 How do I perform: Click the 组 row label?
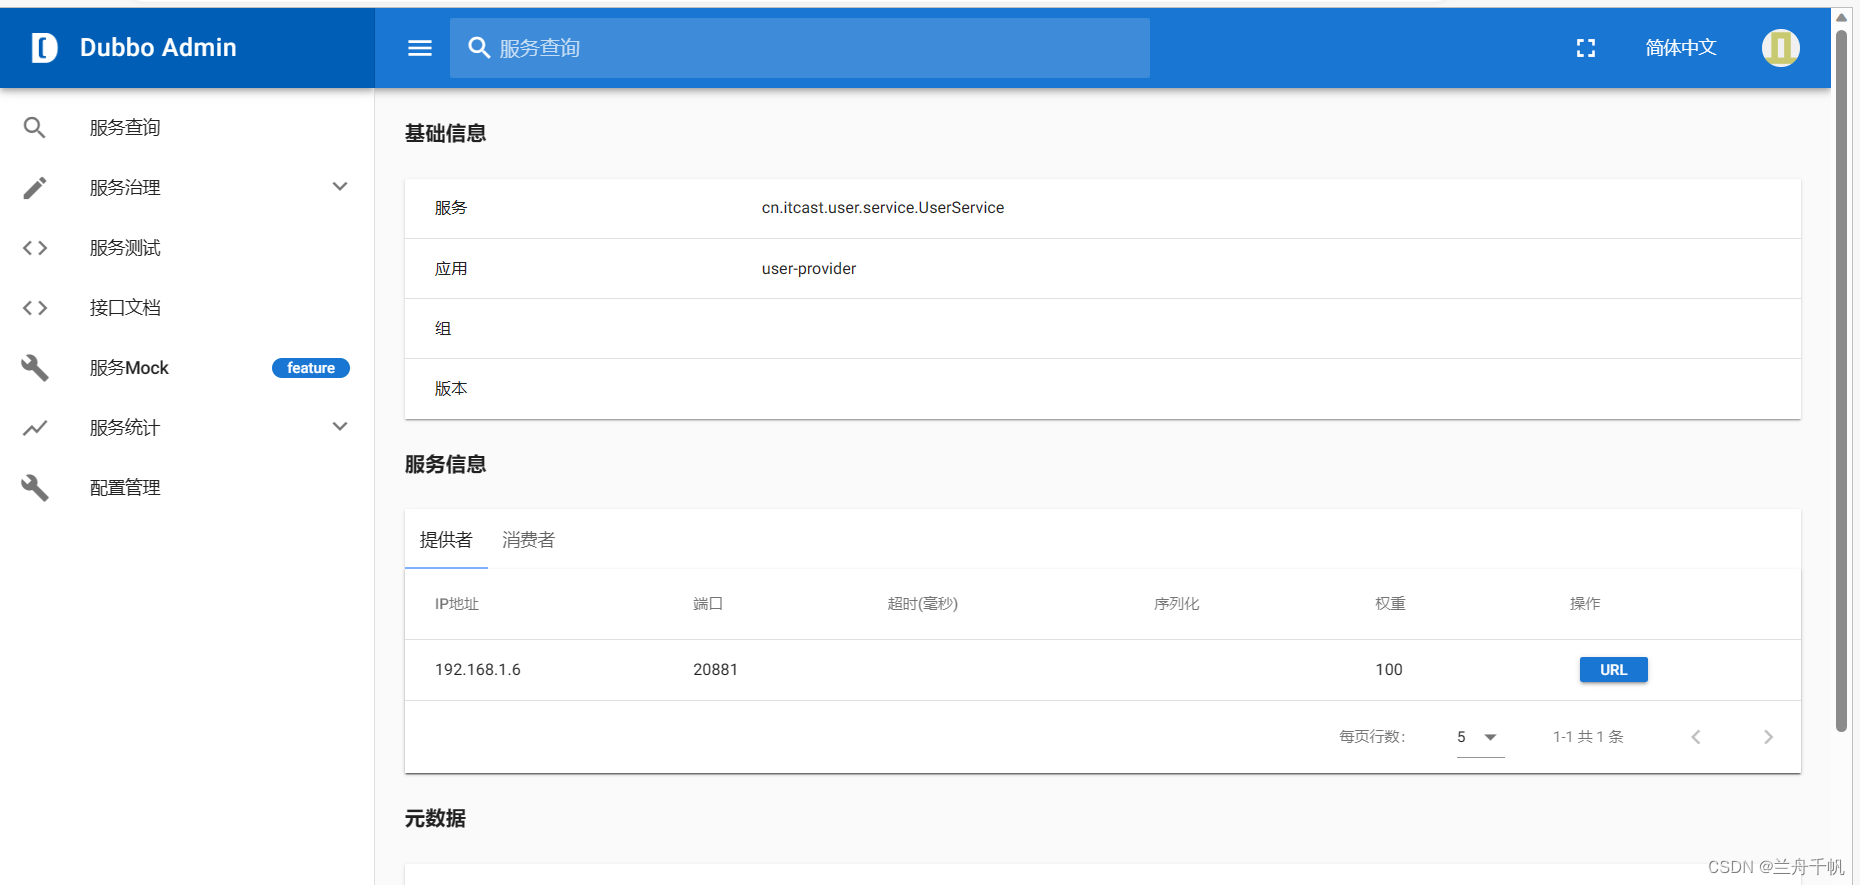pos(443,329)
